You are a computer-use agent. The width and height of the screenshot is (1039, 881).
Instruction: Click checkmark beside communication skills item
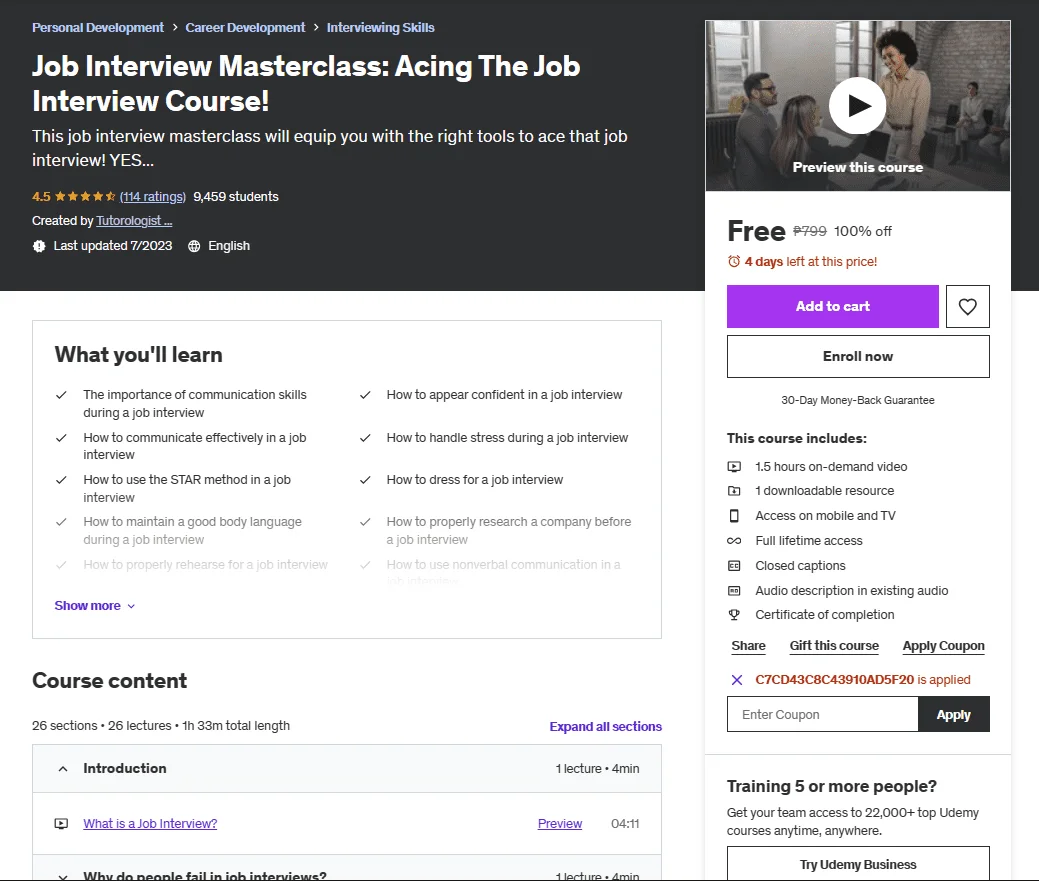click(x=61, y=395)
